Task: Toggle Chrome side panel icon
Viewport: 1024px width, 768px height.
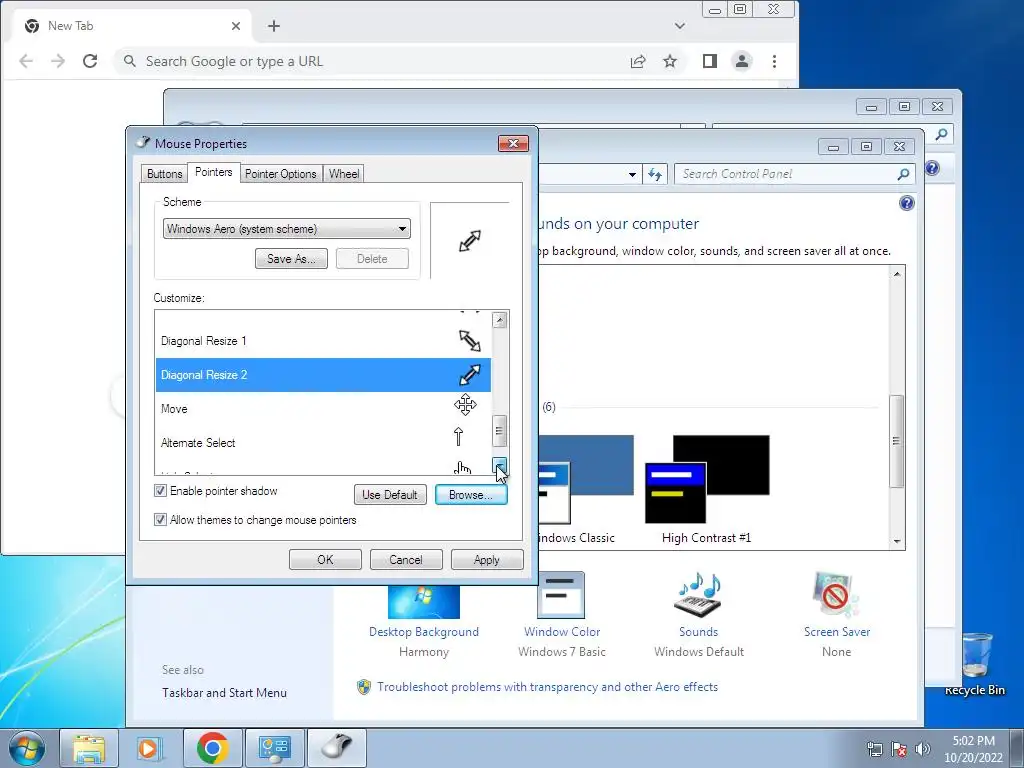Action: click(710, 61)
